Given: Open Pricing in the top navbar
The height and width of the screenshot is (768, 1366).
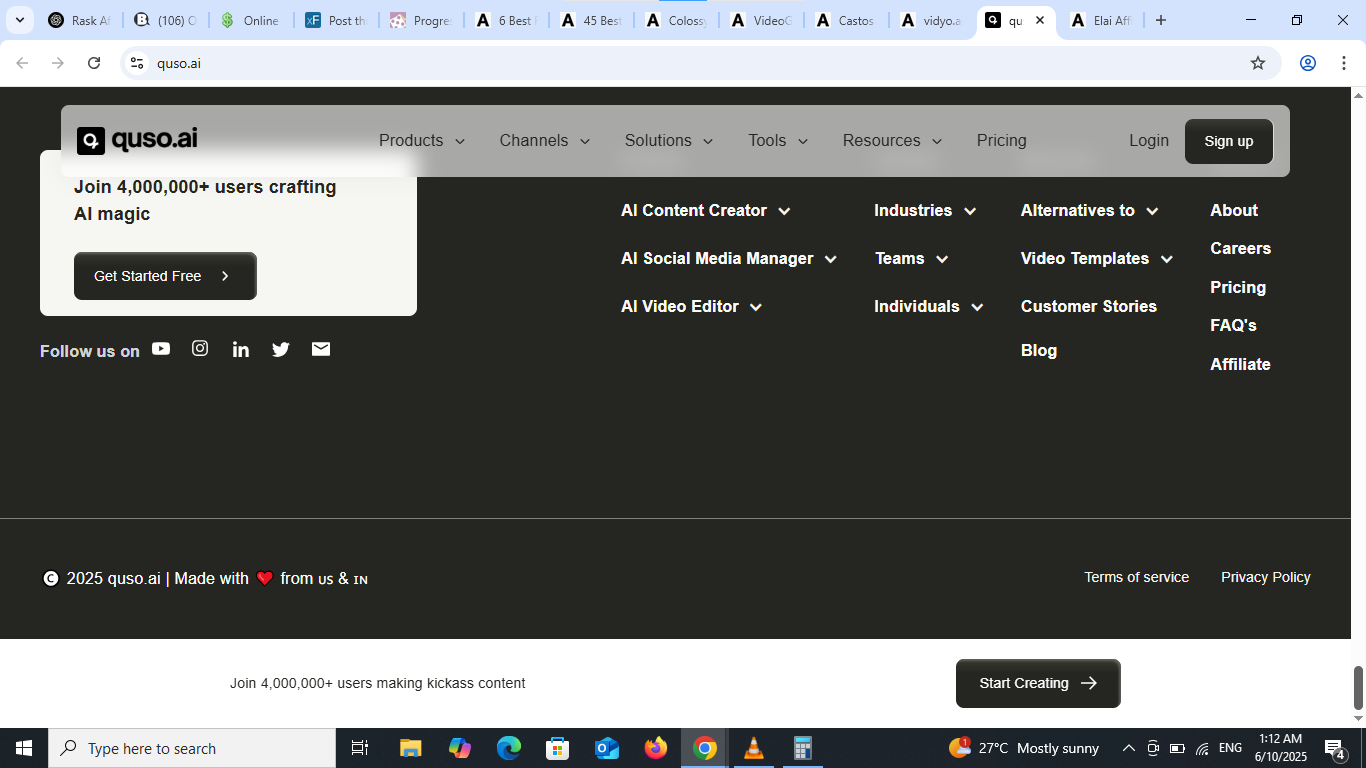Looking at the screenshot, I should coord(1002,141).
